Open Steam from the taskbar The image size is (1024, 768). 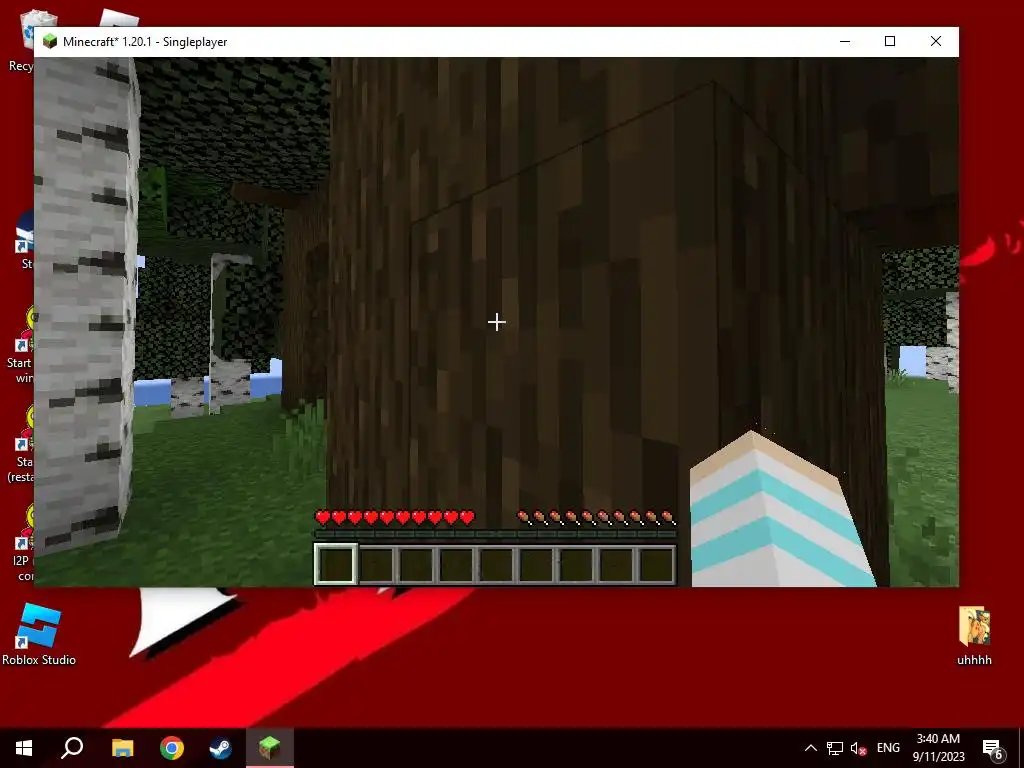(x=221, y=748)
